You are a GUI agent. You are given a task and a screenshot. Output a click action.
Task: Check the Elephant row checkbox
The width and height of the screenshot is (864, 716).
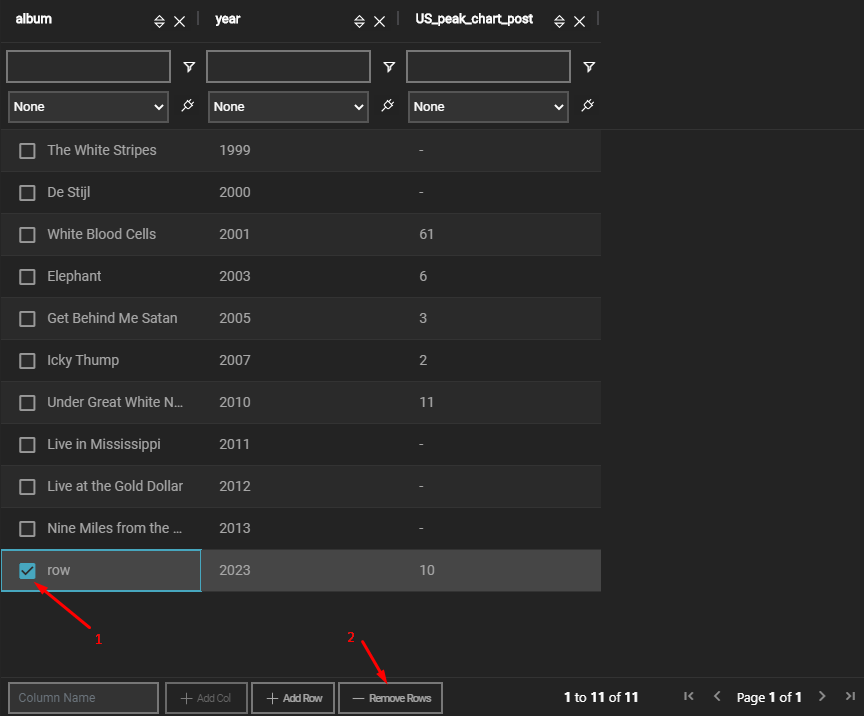(28, 276)
